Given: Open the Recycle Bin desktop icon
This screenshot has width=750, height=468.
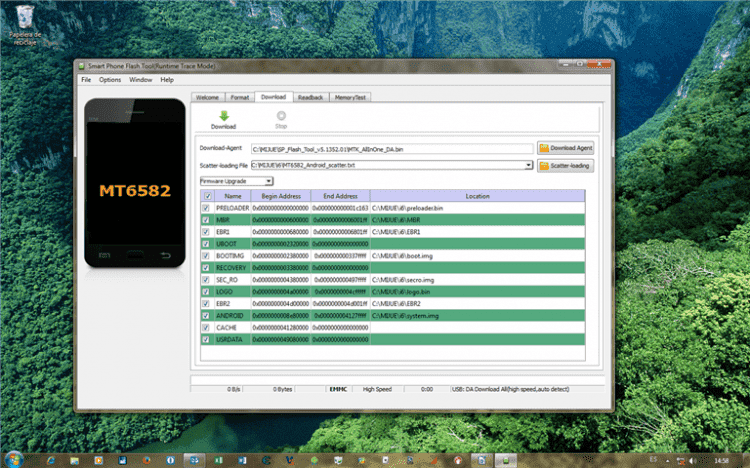Looking at the screenshot, I should click(25, 25).
